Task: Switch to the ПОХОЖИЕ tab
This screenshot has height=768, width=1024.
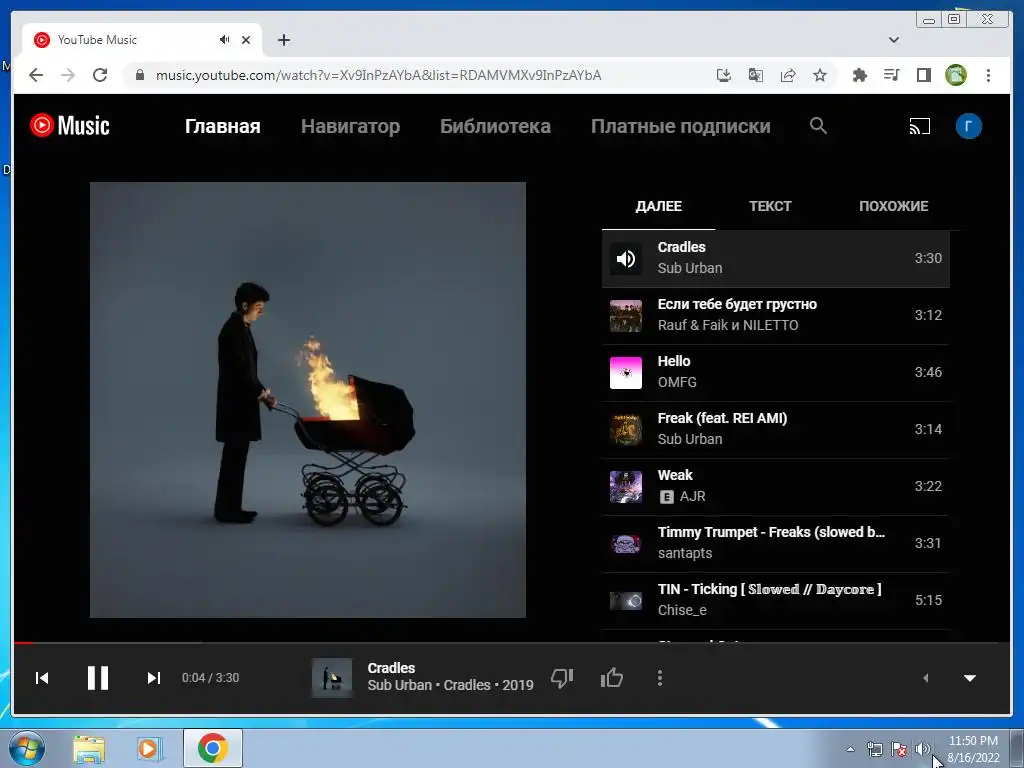Action: pos(893,206)
